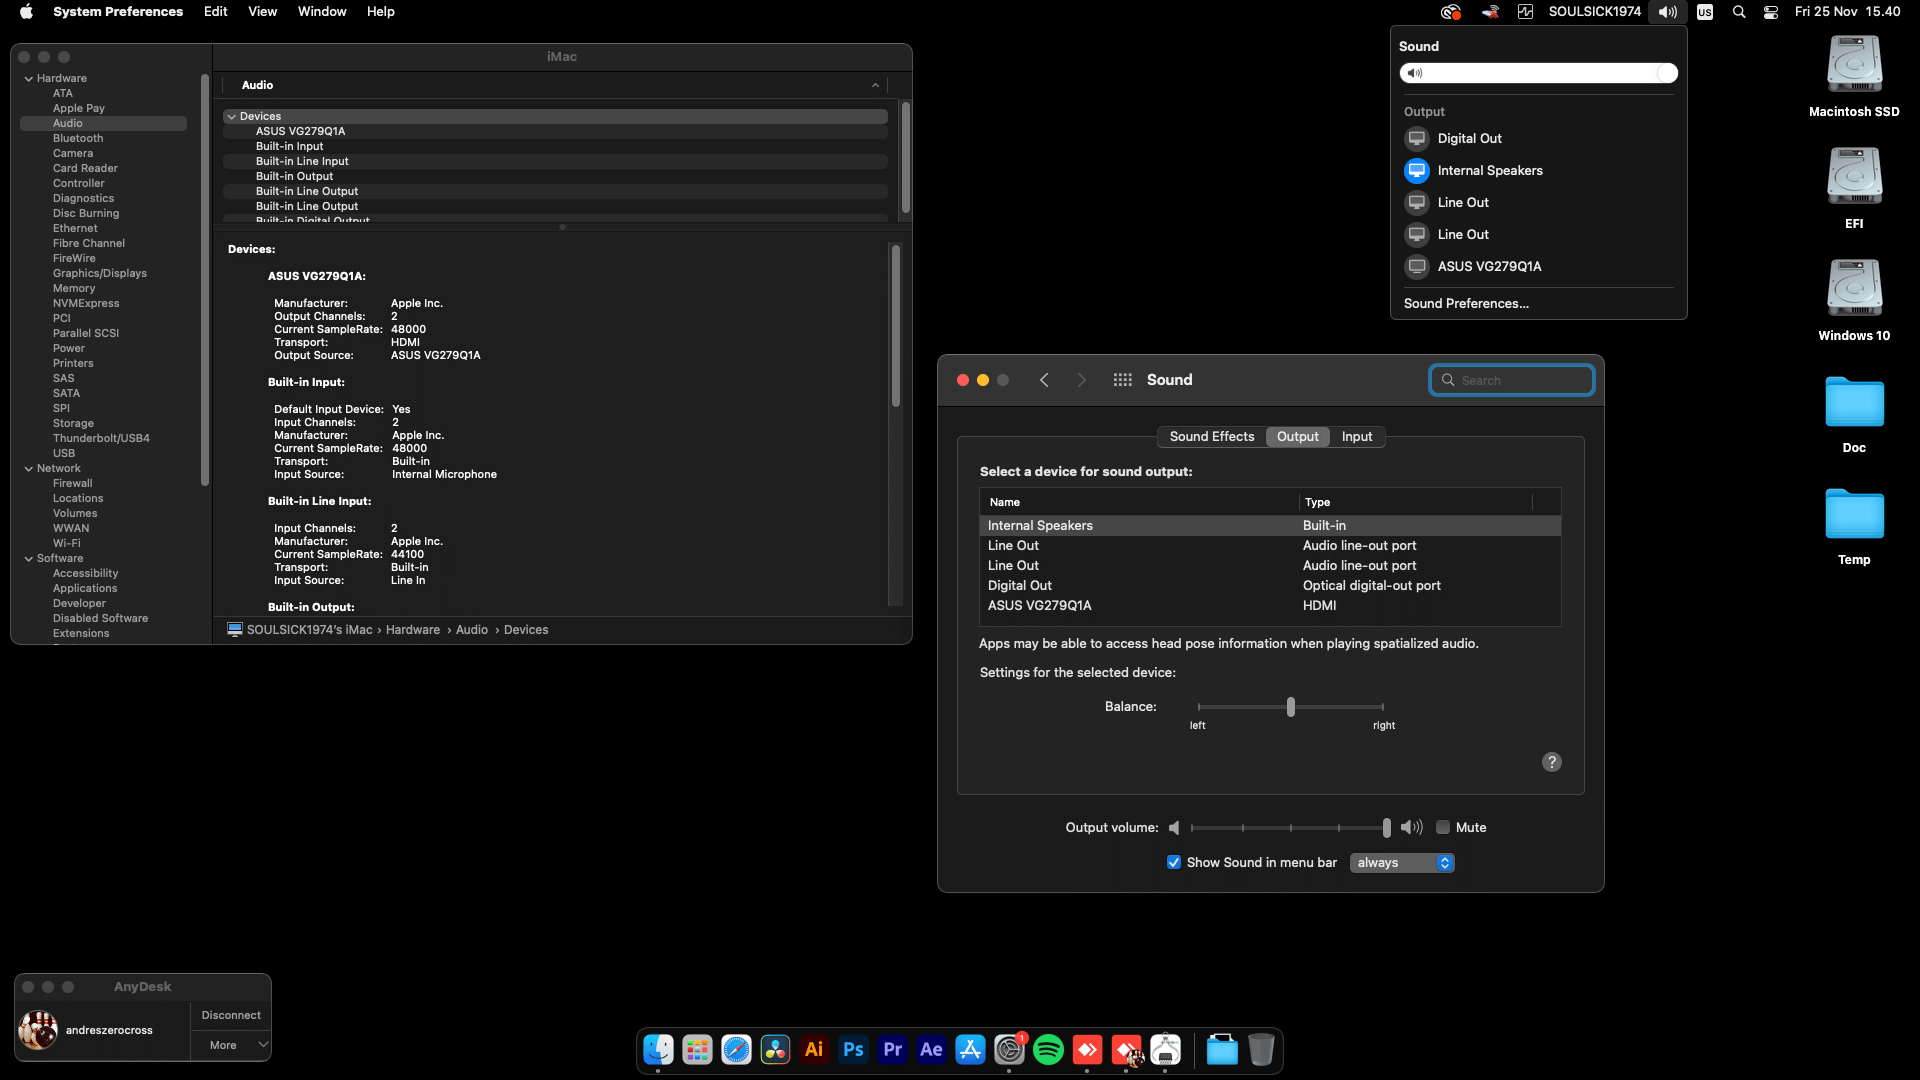The width and height of the screenshot is (1920, 1080).
Task: Select Thunderbolt/USB4 in the sidebar
Action: (x=101, y=438)
